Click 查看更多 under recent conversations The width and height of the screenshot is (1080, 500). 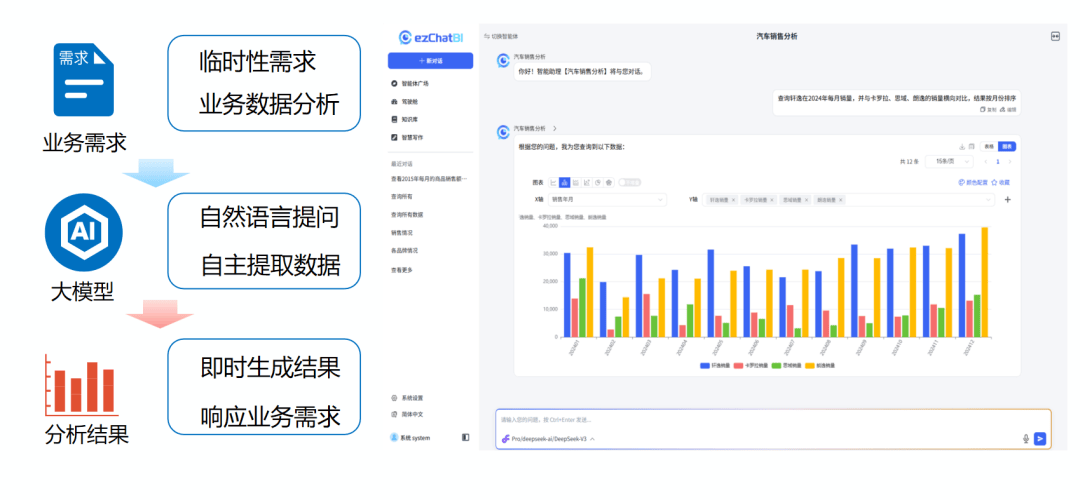pyautogui.click(x=402, y=269)
